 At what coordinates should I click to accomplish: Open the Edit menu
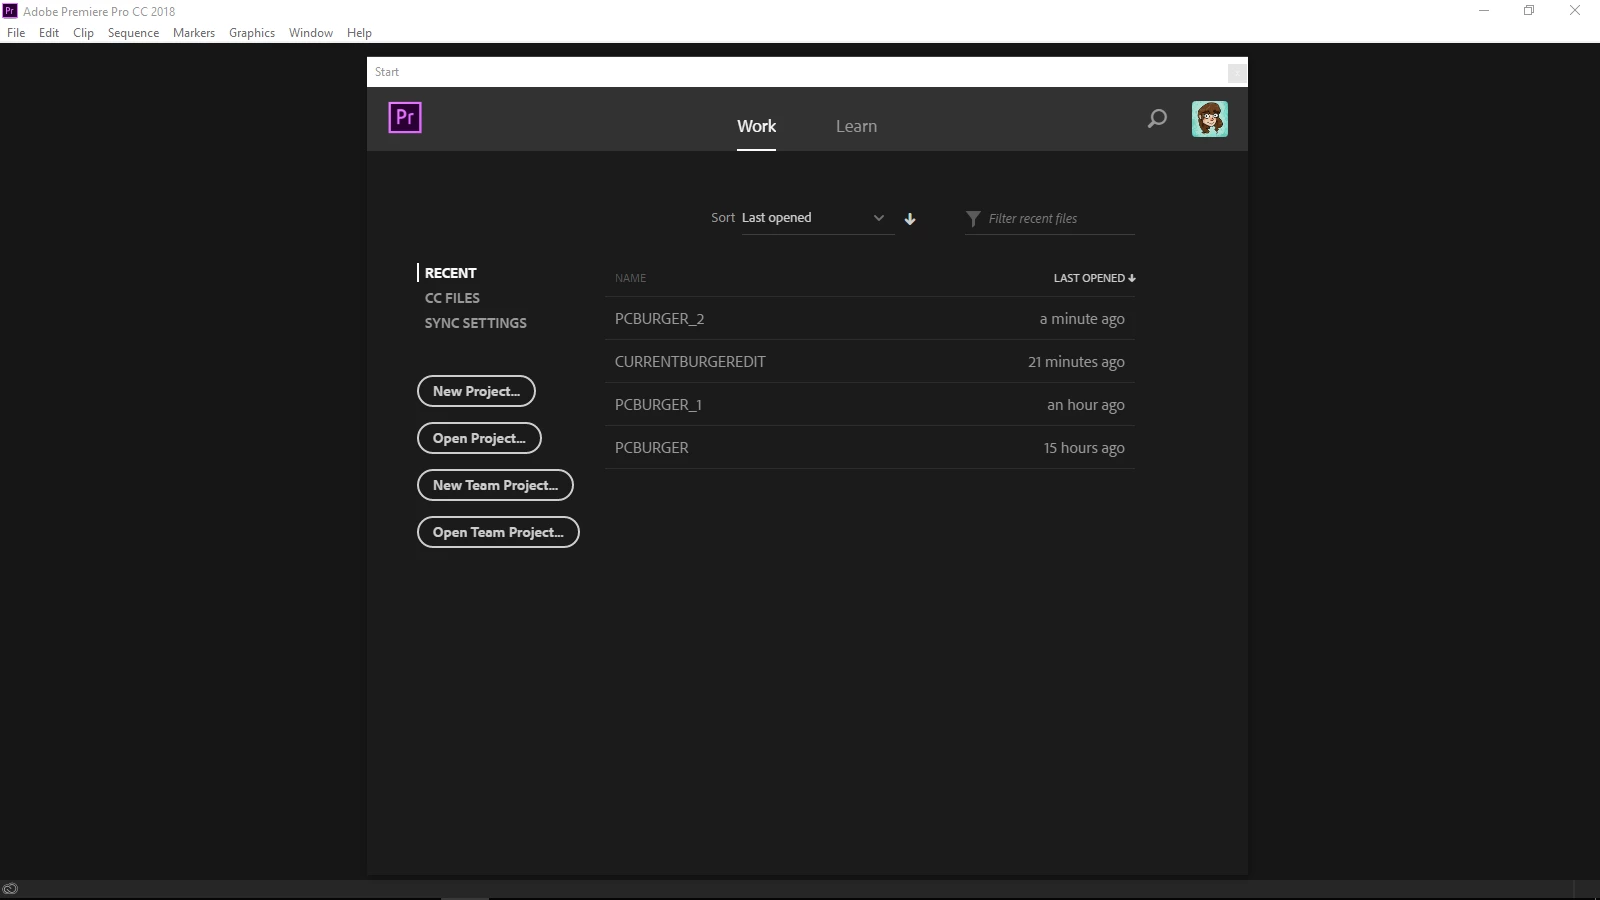(49, 32)
